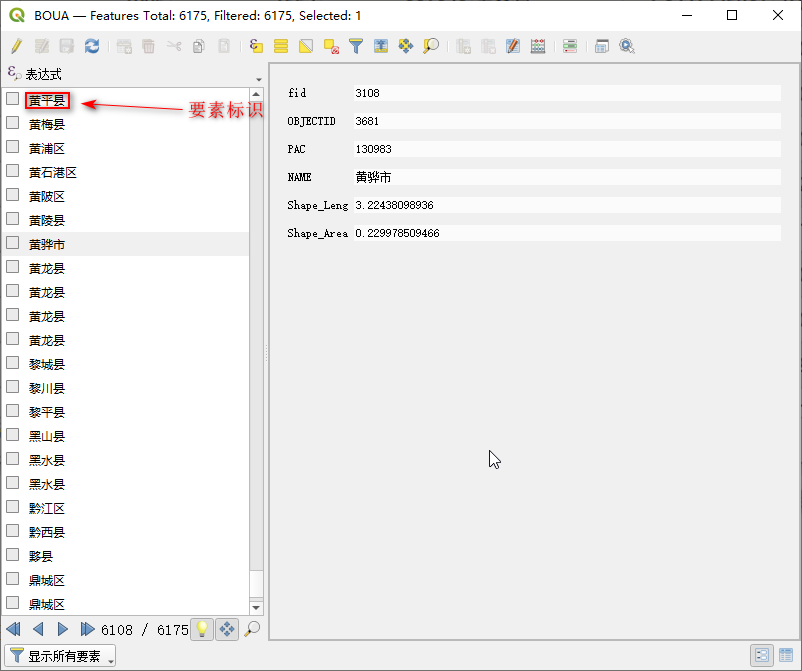
Task: Toggle highlight current feature lightbulb
Action: (202, 629)
